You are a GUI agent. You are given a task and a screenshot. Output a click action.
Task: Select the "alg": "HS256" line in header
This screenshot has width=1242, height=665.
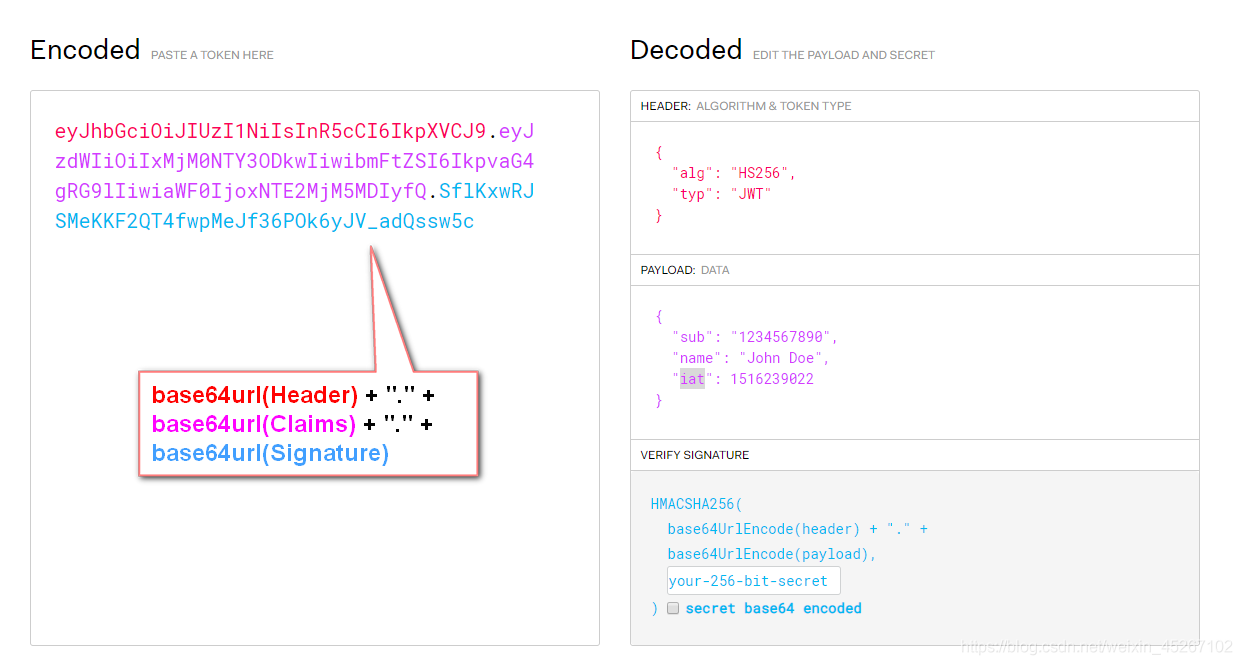734,173
